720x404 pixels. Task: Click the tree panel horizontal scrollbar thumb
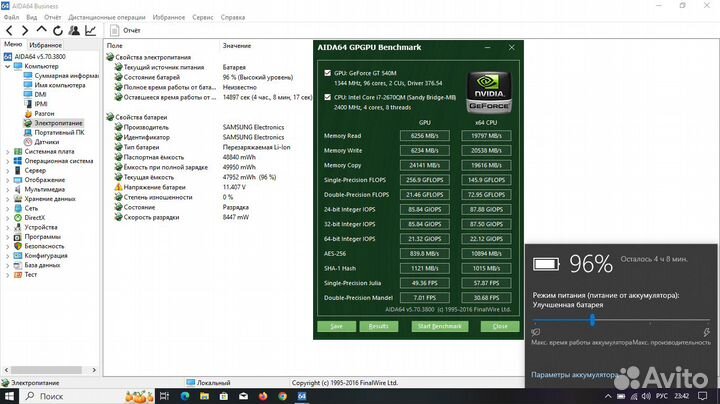click(x=46, y=370)
